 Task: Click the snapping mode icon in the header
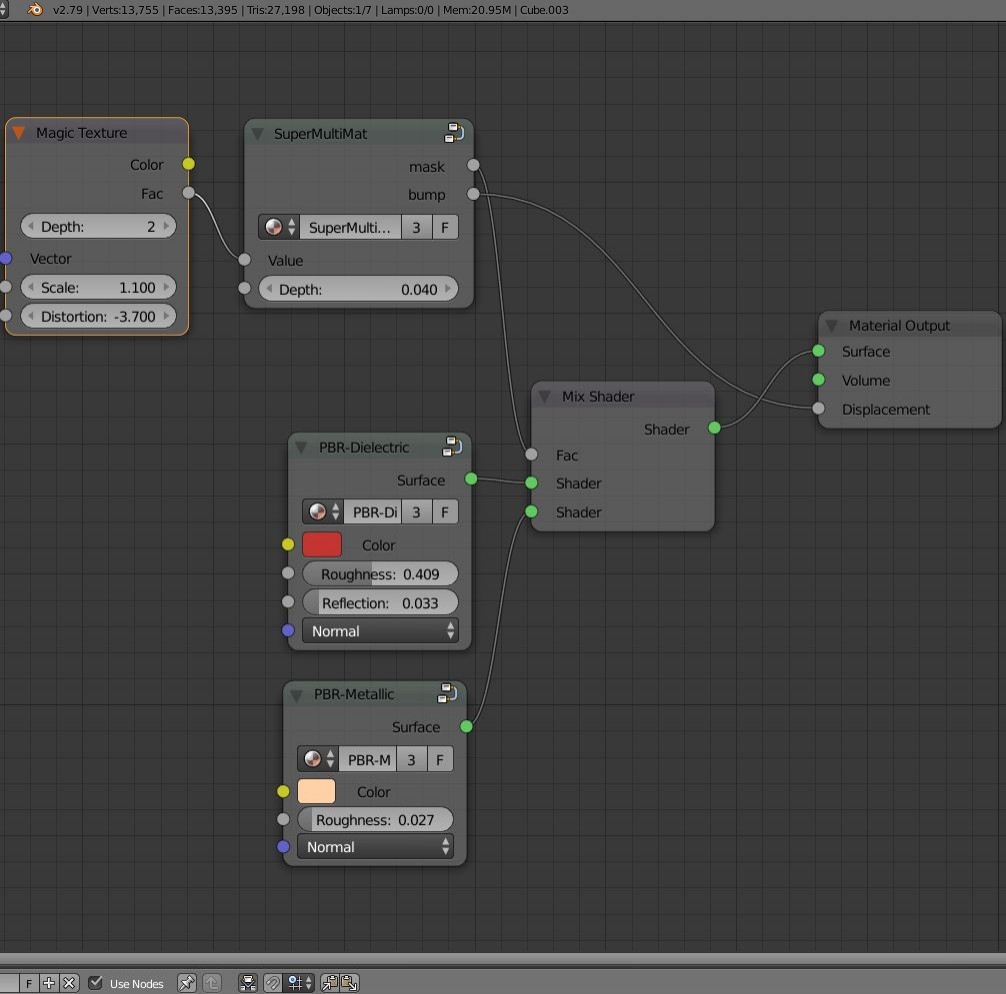[x=293, y=983]
